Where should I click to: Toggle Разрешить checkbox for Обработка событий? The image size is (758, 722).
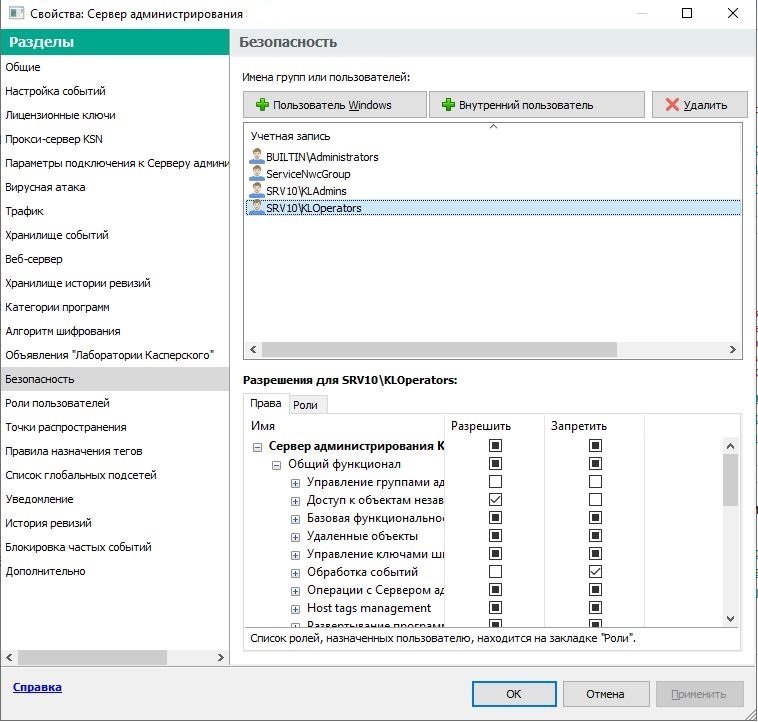point(495,571)
